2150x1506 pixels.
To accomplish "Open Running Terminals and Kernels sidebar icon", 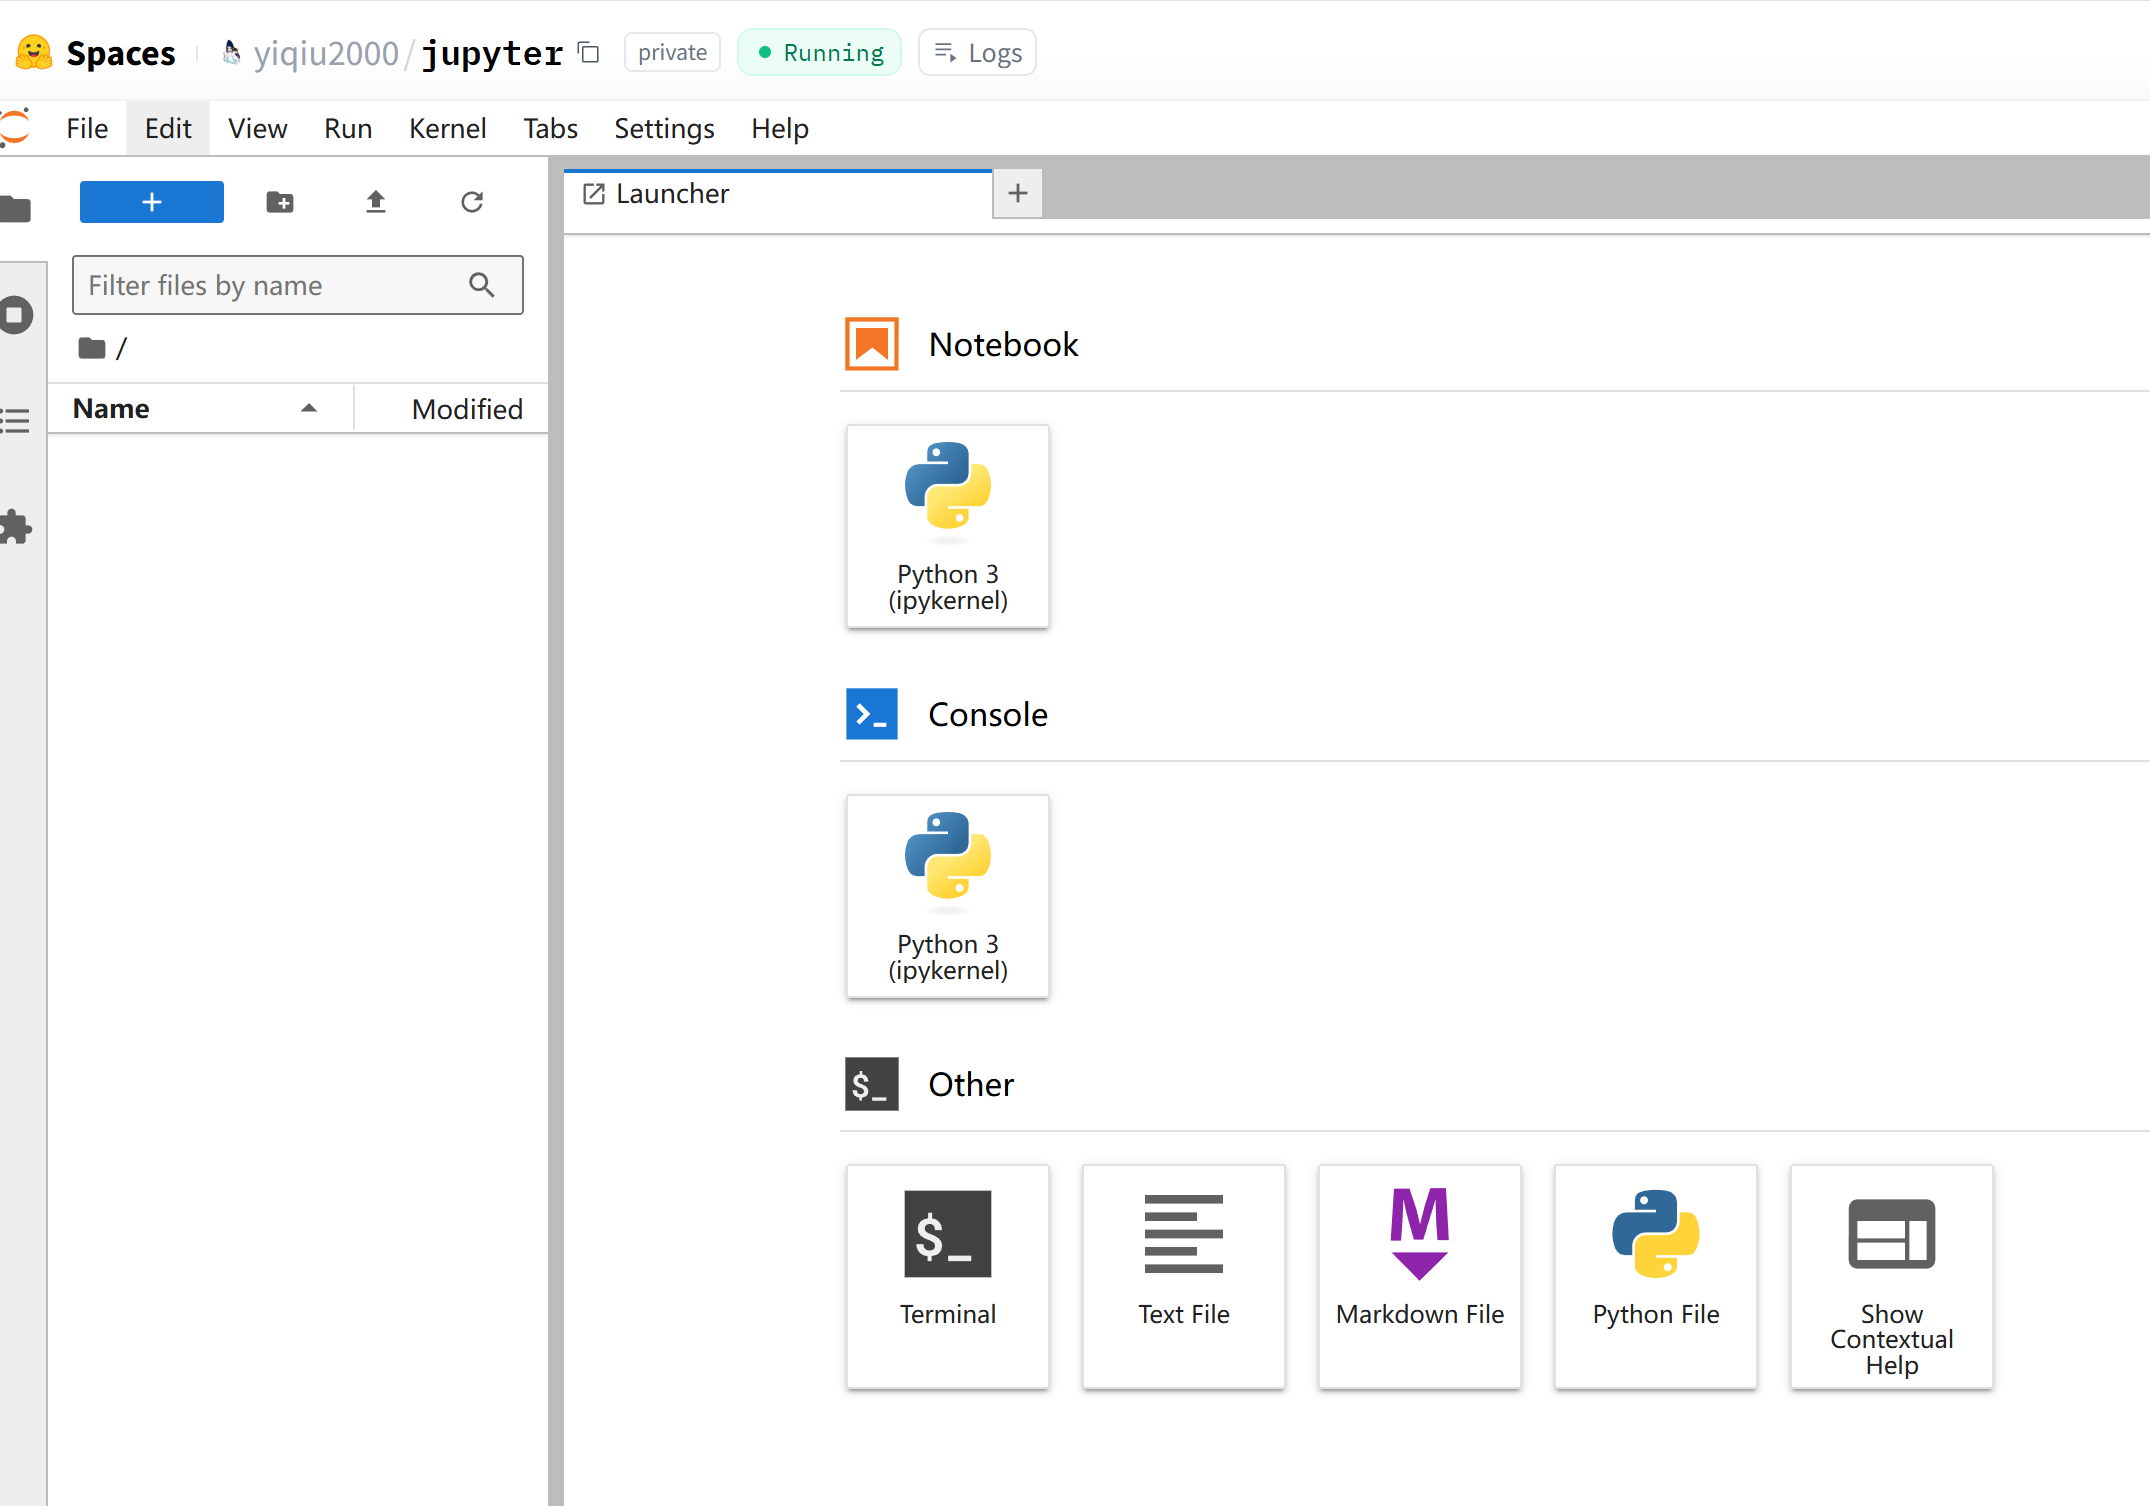I will point(15,315).
